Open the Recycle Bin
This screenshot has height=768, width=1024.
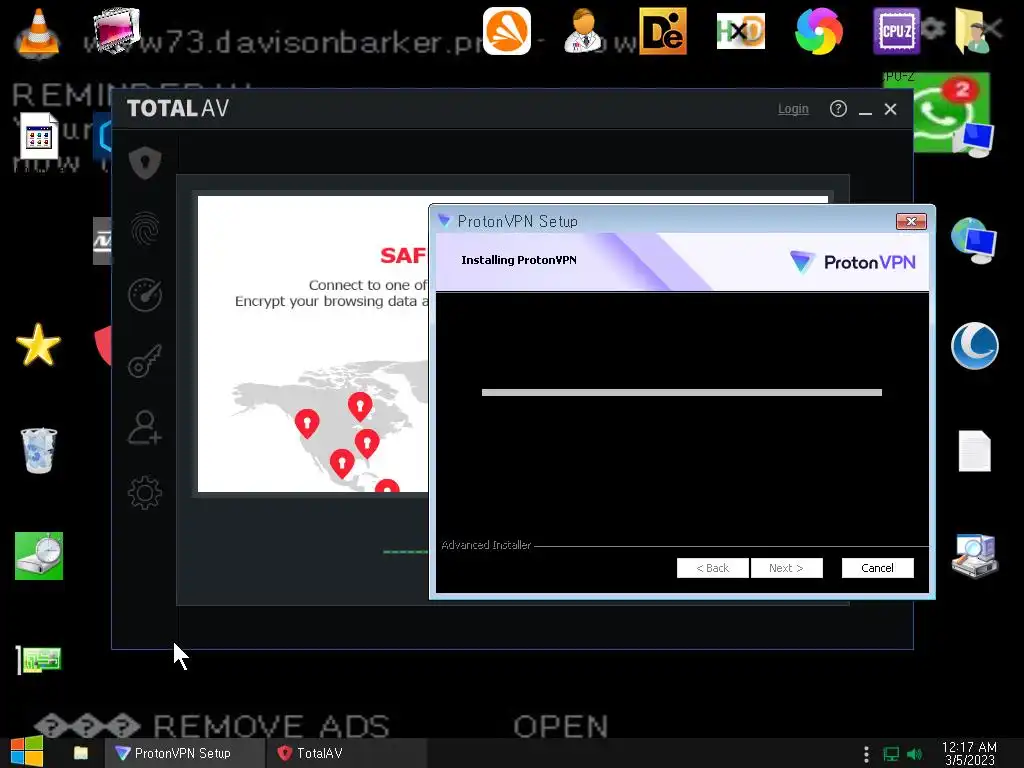pyautogui.click(x=39, y=450)
